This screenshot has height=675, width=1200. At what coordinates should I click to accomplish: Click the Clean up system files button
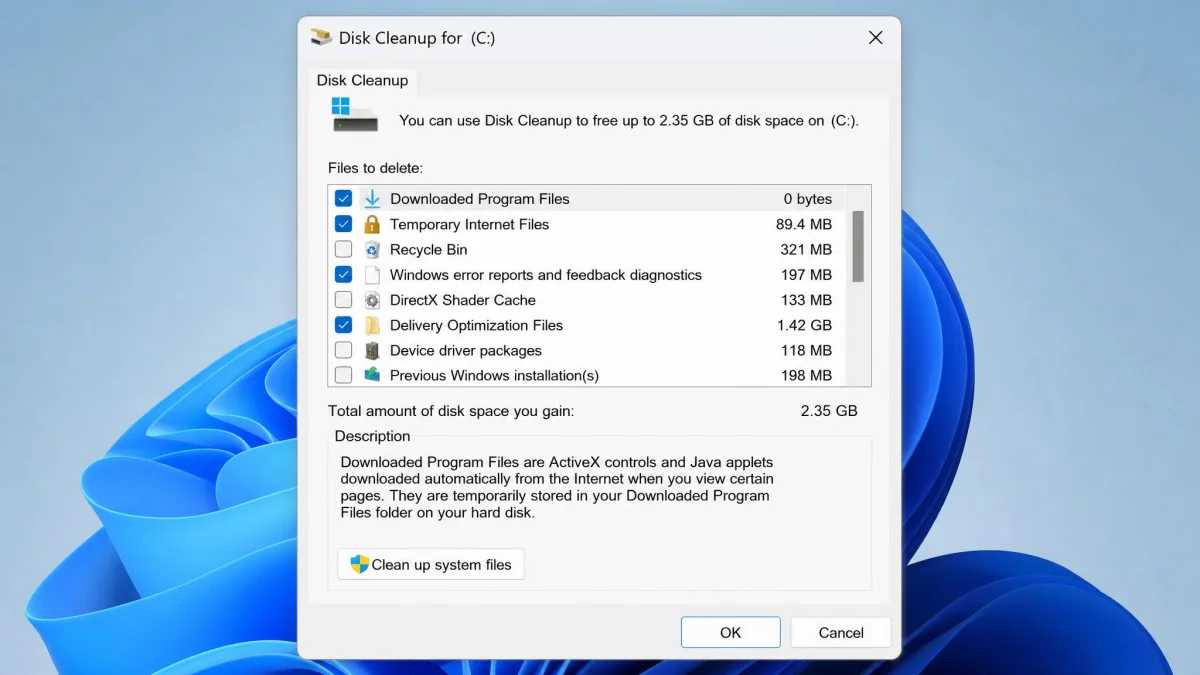point(431,564)
